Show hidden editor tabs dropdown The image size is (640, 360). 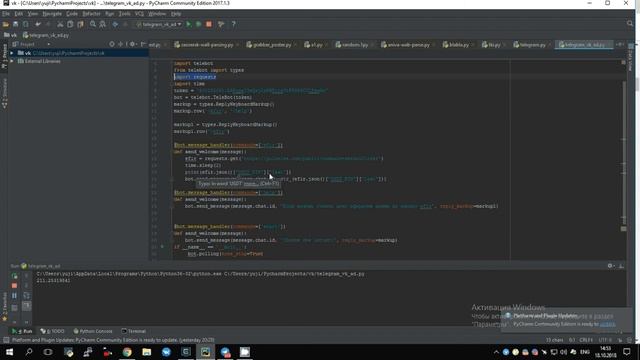[x=620, y=44]
